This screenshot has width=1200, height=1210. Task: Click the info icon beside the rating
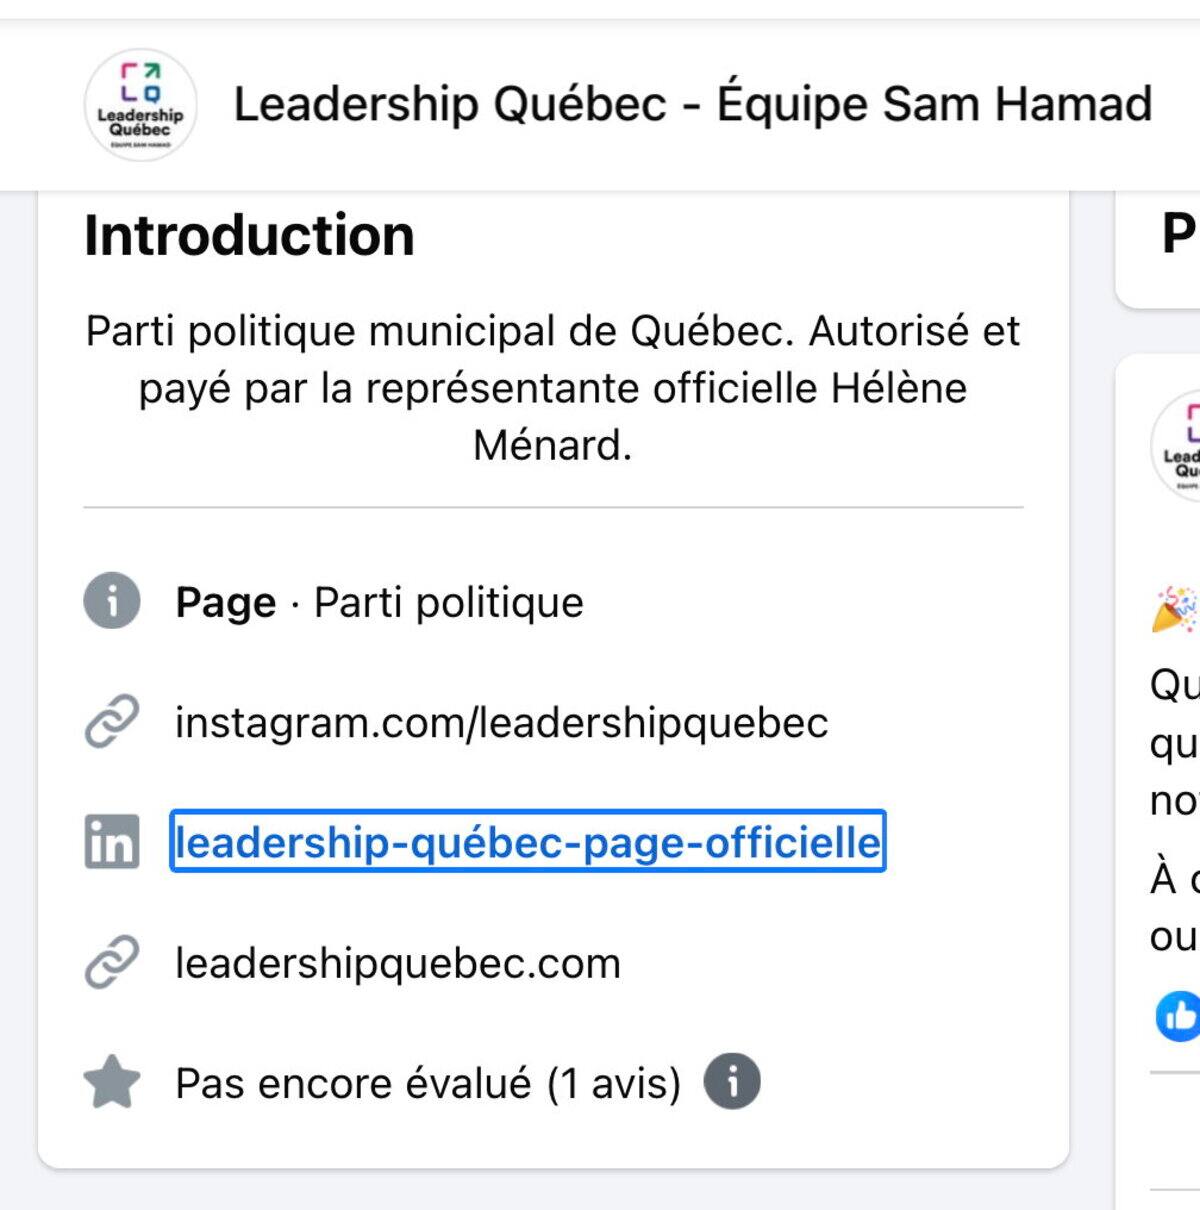(x=732, y=1082)
